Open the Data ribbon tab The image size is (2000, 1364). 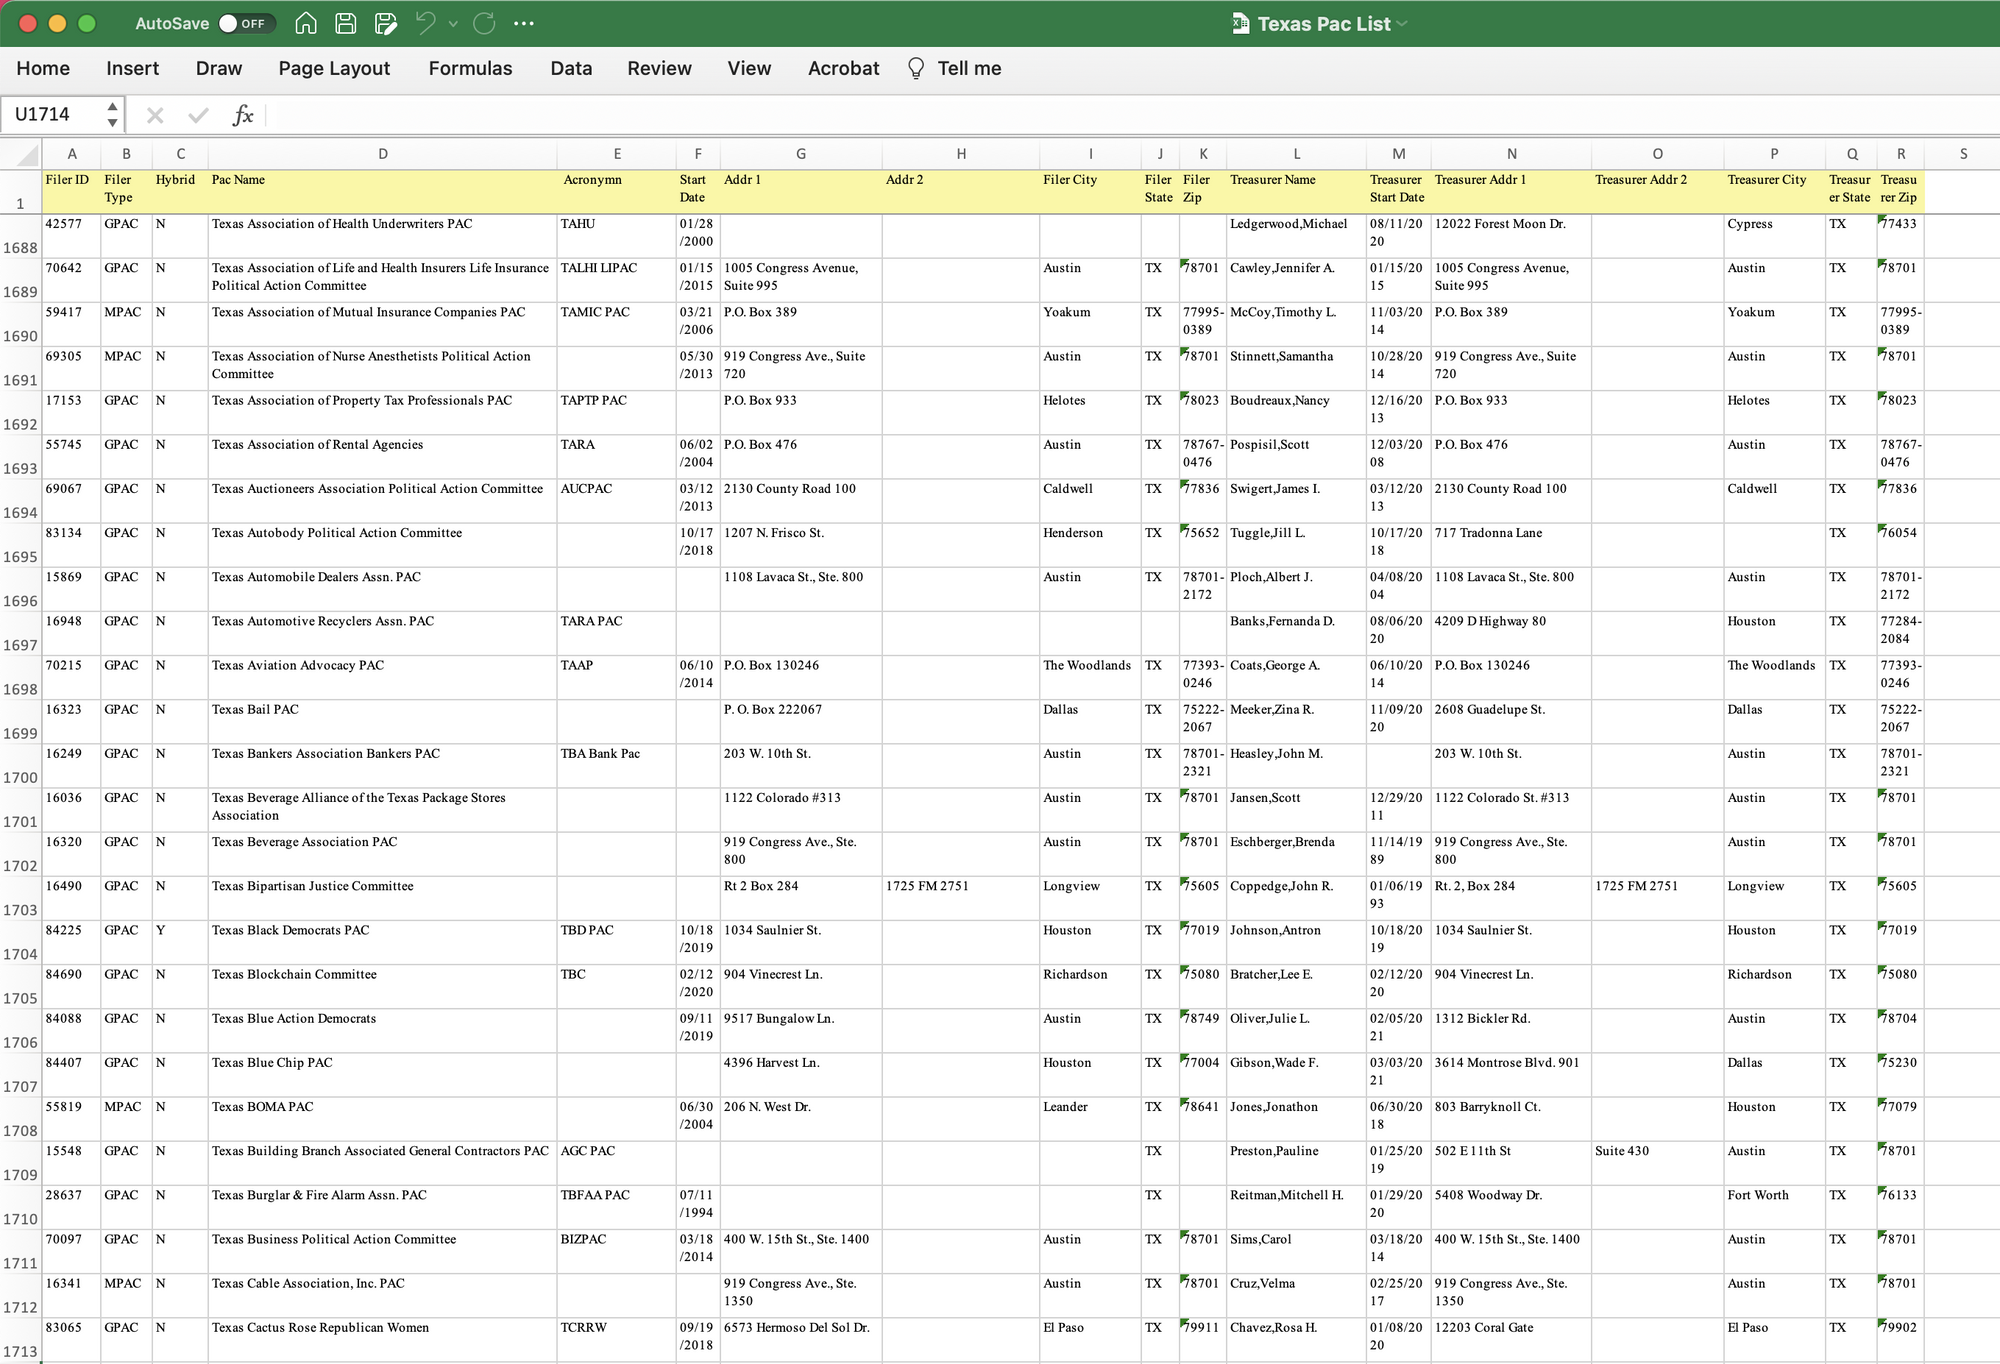[x=571, y=68]
